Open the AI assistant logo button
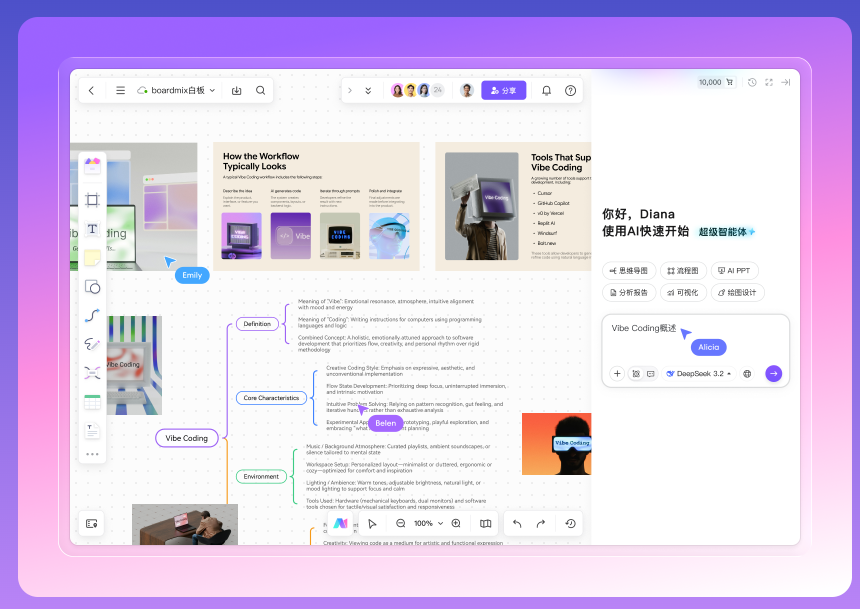The image size is (860, 609). [341, 523]
